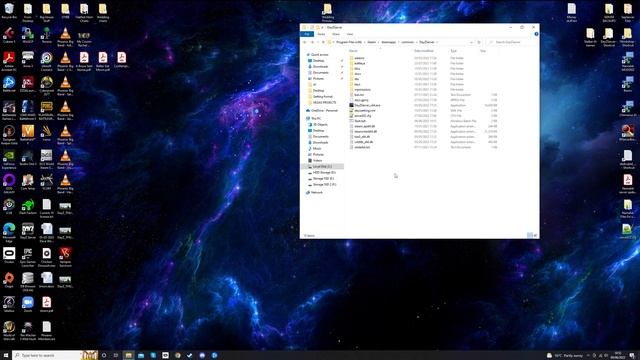Expand chevron after steamapps in address bar

[x=399, y=42]
